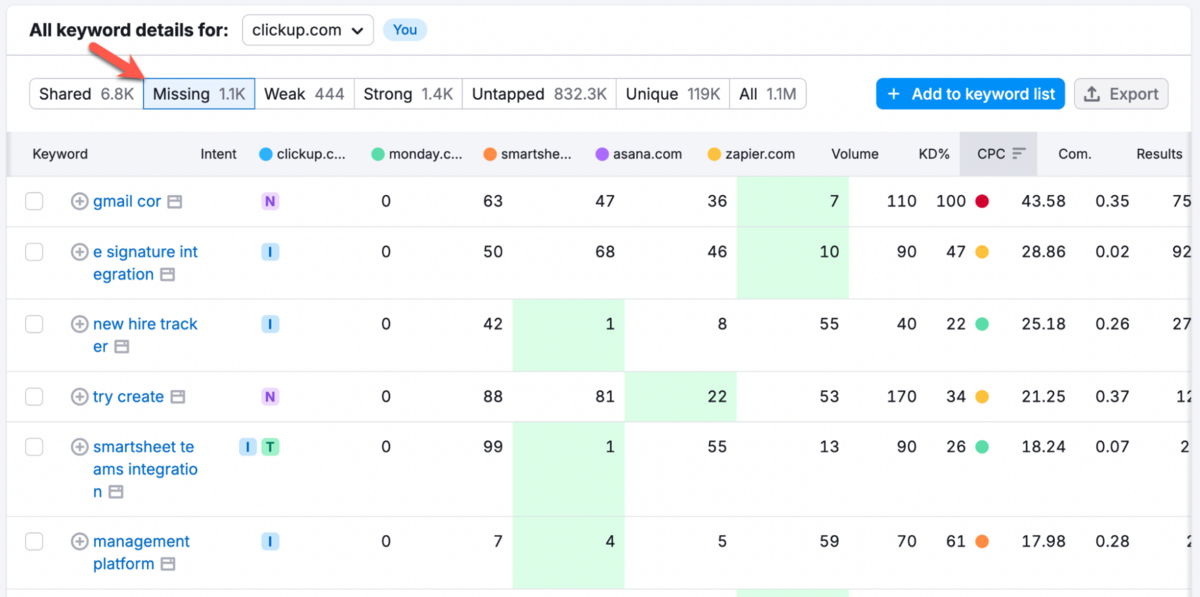This screenshot has height=597, width=1200.
Task: Click the CPC value 43.58
Action: click(1043, 201)
